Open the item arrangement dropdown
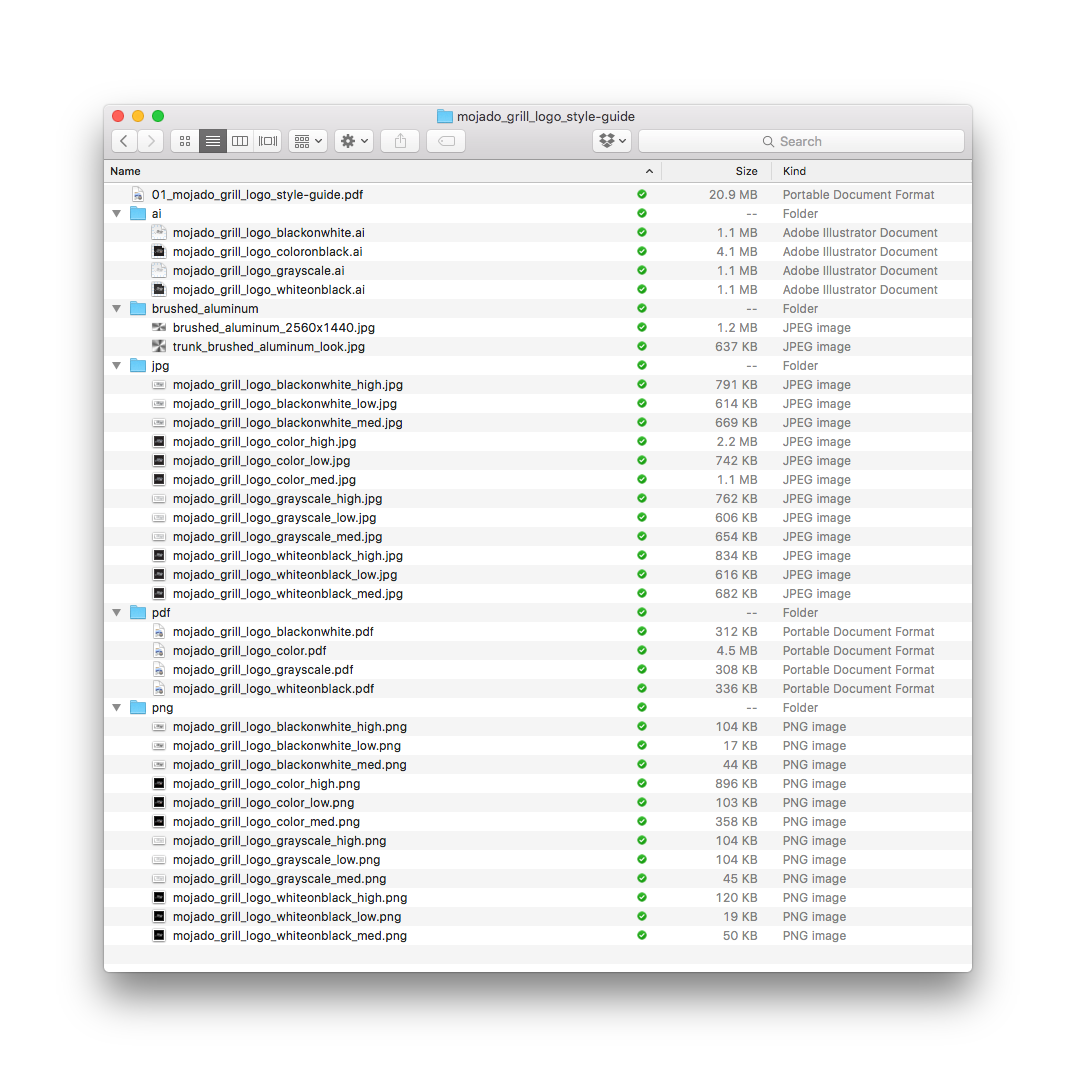The image size is (1076, 1075). coord(307,141)
